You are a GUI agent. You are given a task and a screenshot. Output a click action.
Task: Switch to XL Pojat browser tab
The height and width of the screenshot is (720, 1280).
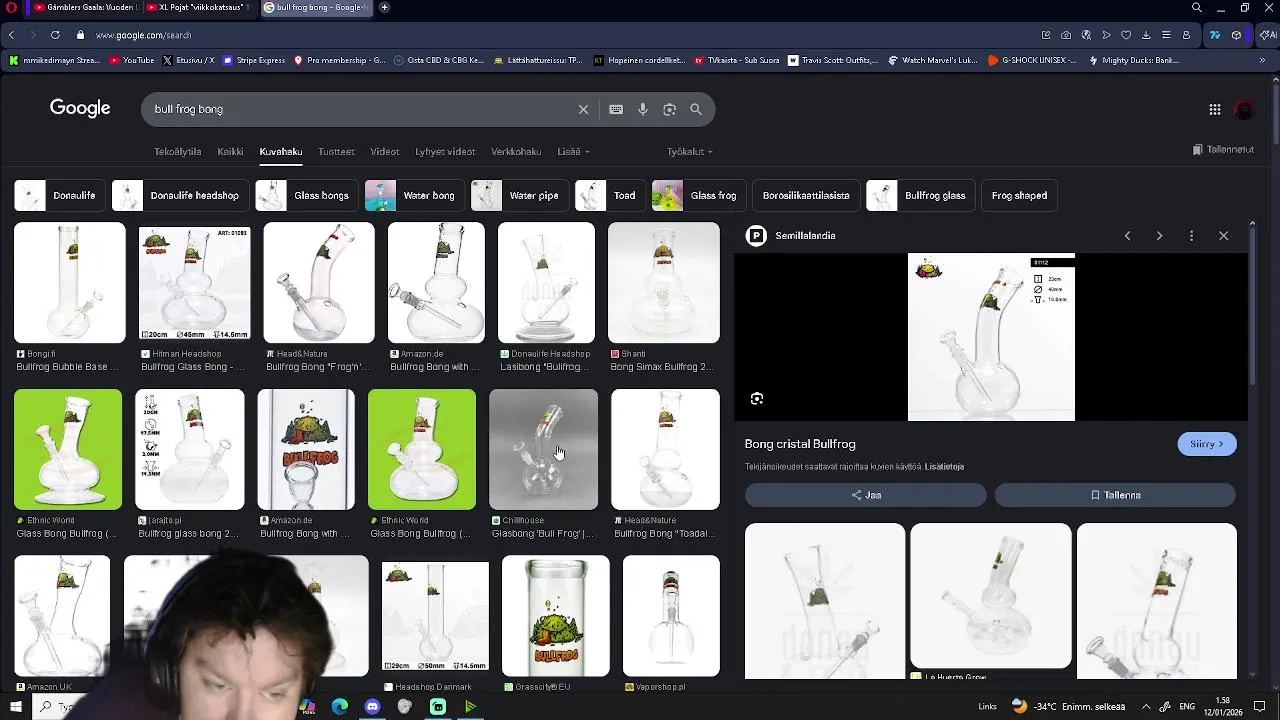(x=199, y=8)
